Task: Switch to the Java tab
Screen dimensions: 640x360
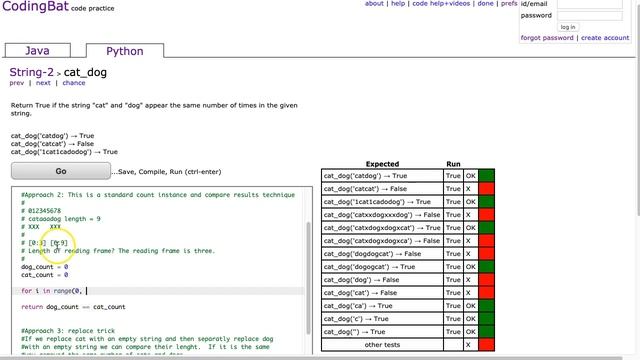Action: point(38,51)
